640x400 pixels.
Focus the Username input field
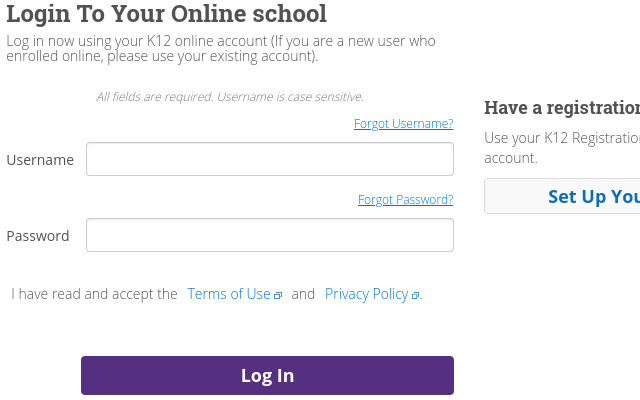coord(270,159)
